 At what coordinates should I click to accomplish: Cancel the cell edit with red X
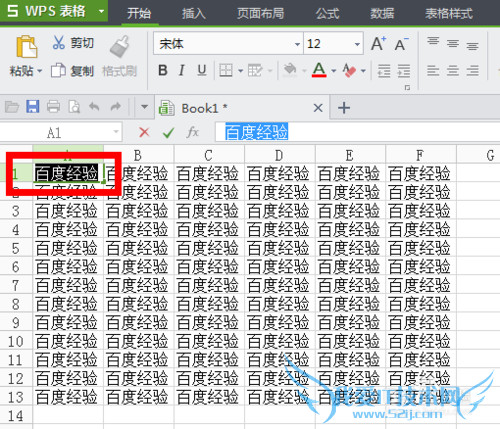point(144,132)
